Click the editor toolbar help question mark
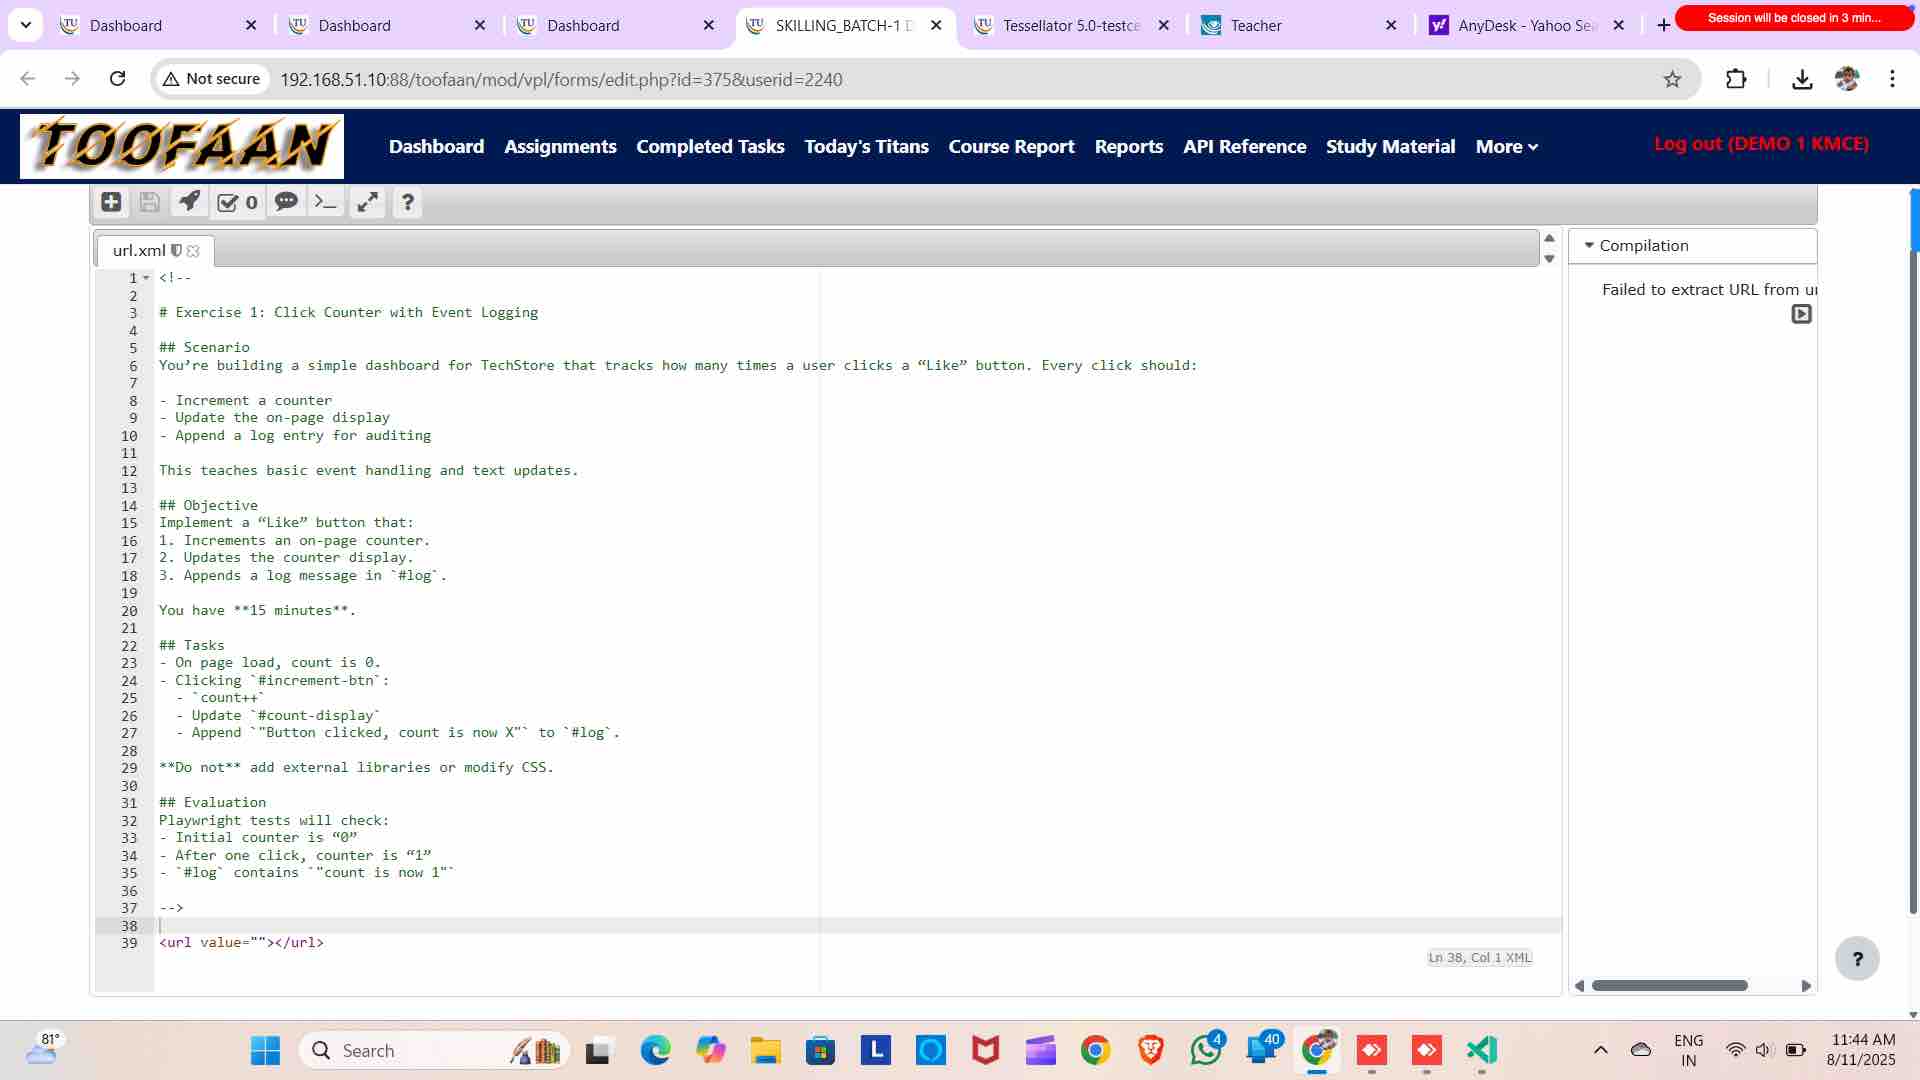 407,202
